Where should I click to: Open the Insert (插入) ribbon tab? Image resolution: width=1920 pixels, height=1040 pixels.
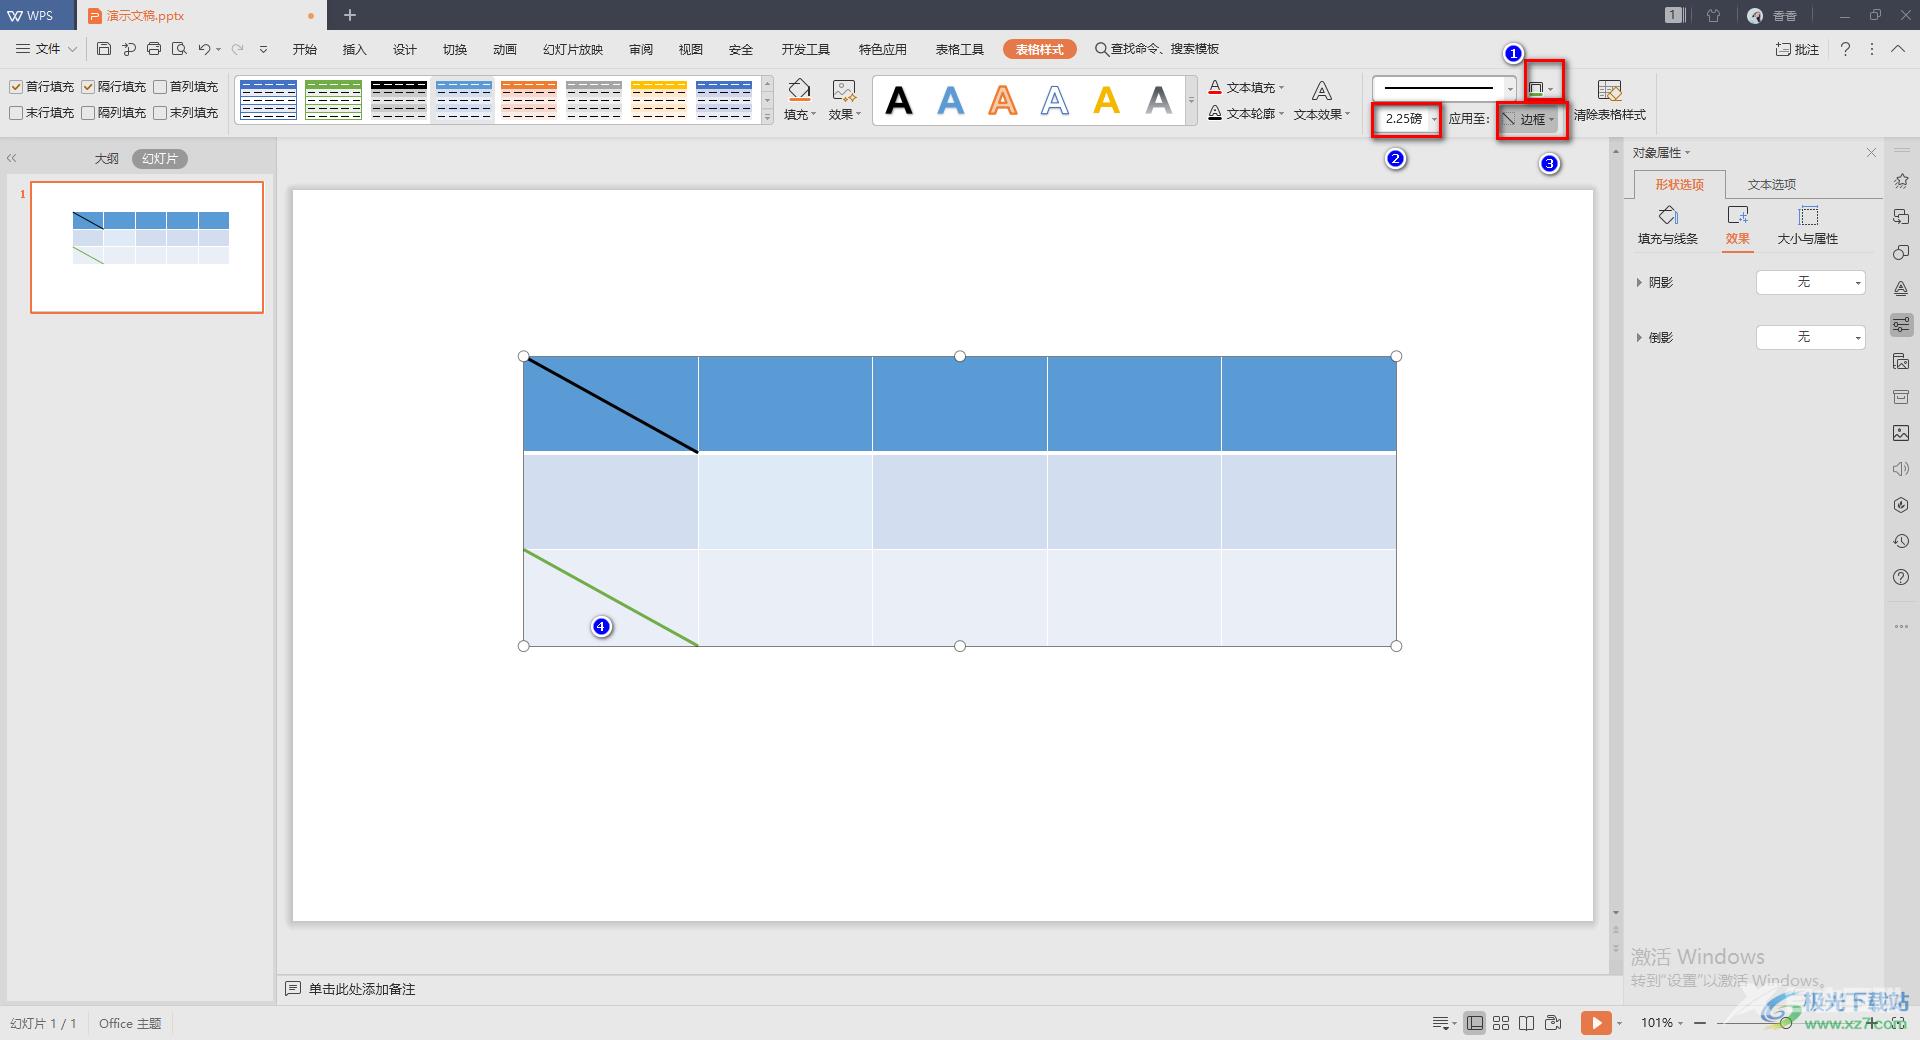pos(355,49)
